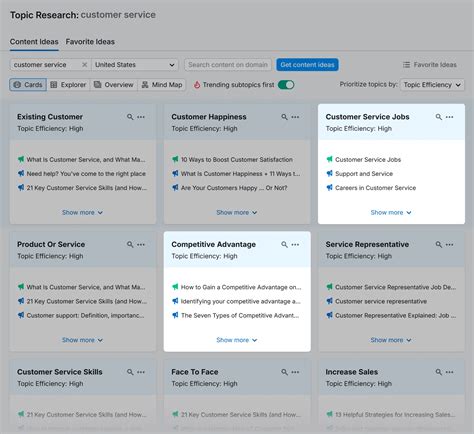Open Identifying your competitive advantage headline

(241, 301)
